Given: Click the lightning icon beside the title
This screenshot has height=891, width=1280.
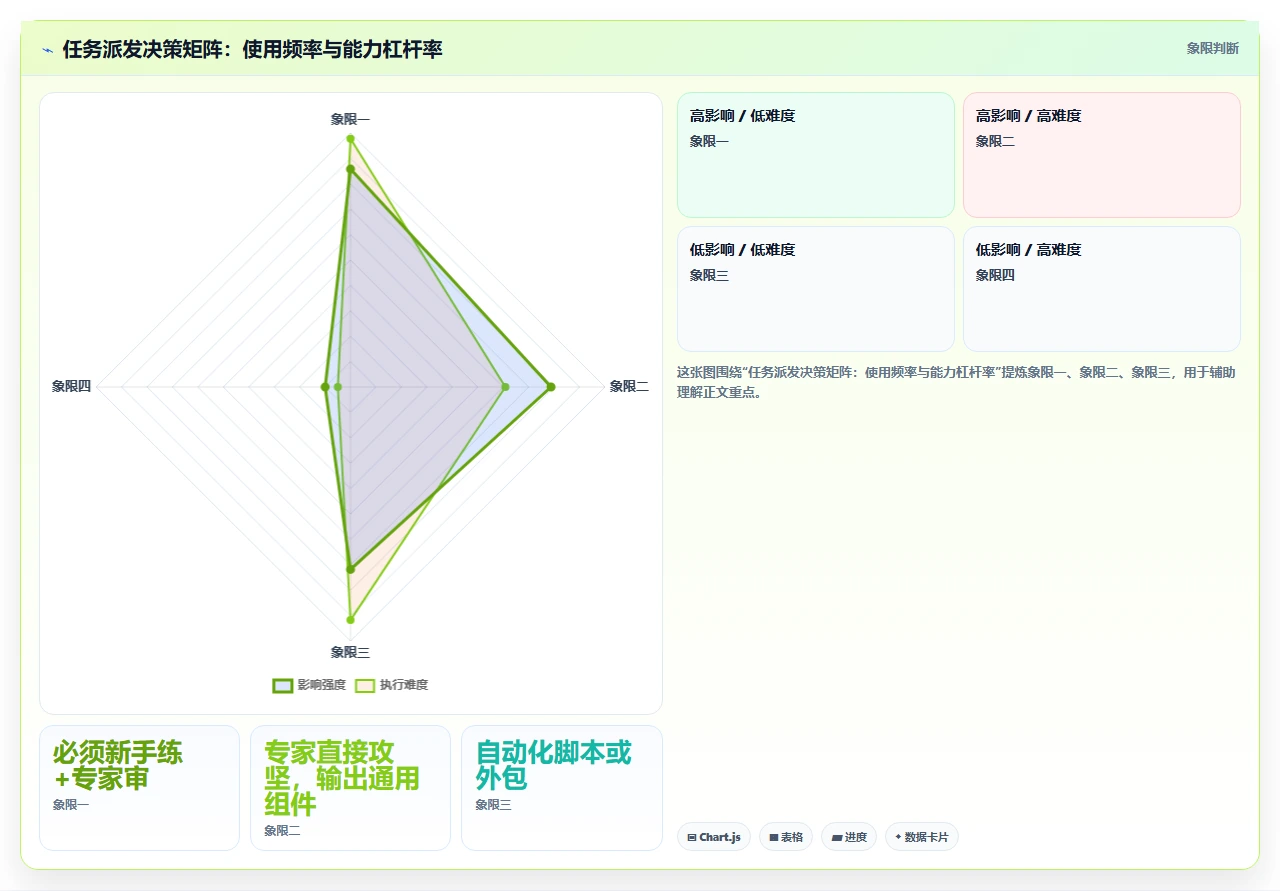Looking at the screenshot, I should point(48,49).
